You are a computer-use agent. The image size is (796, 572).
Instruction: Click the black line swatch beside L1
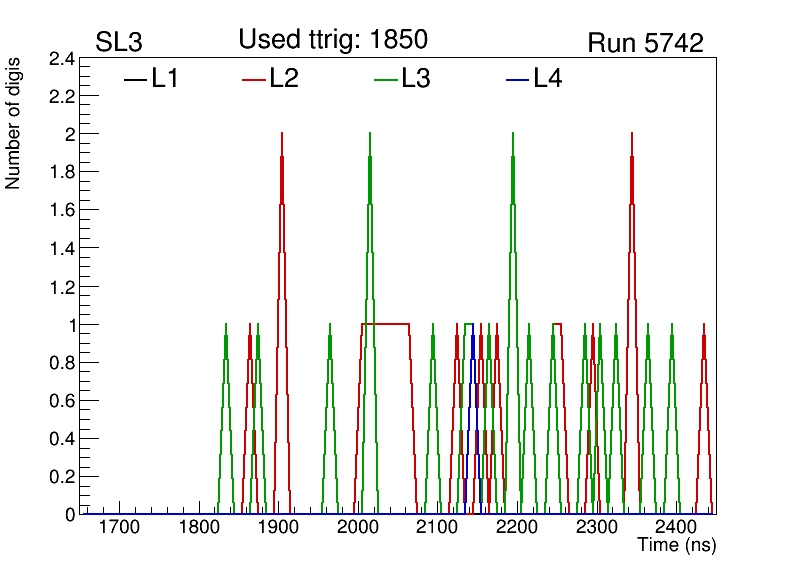(135, 80)
